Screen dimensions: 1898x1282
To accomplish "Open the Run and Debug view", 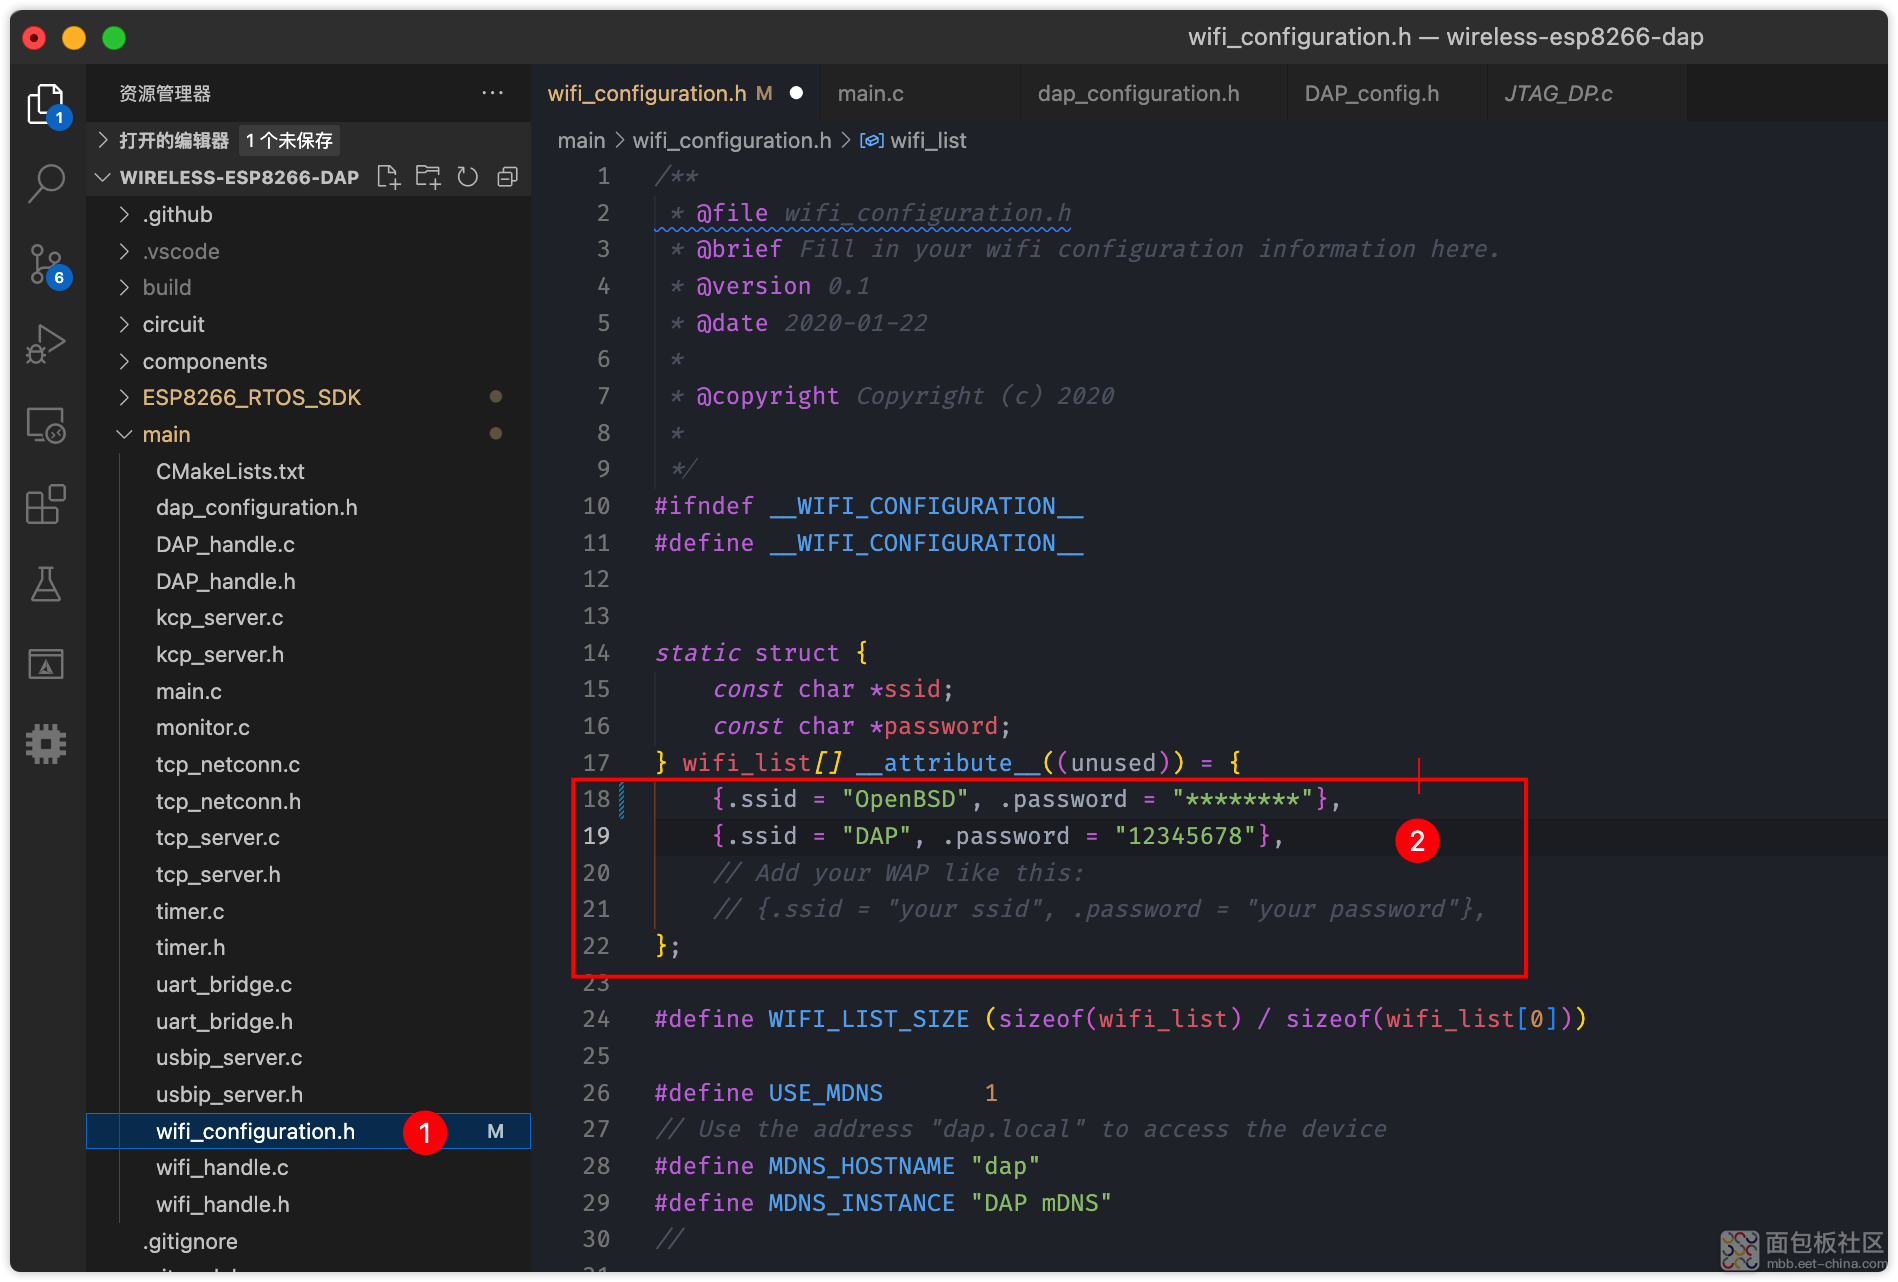I will [x=46, y=344].
